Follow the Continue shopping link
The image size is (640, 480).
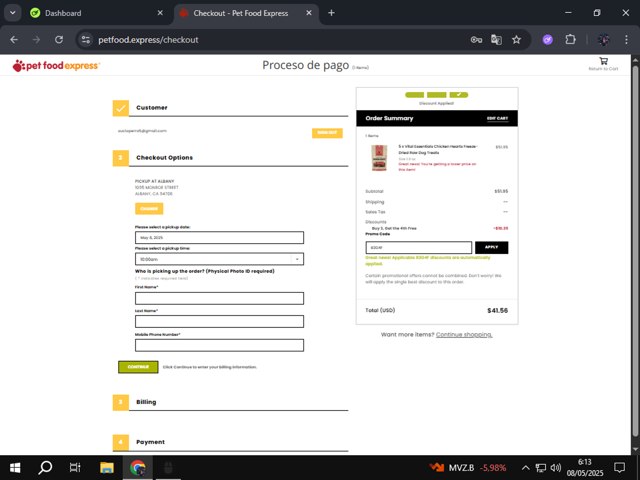pos(464,335)
